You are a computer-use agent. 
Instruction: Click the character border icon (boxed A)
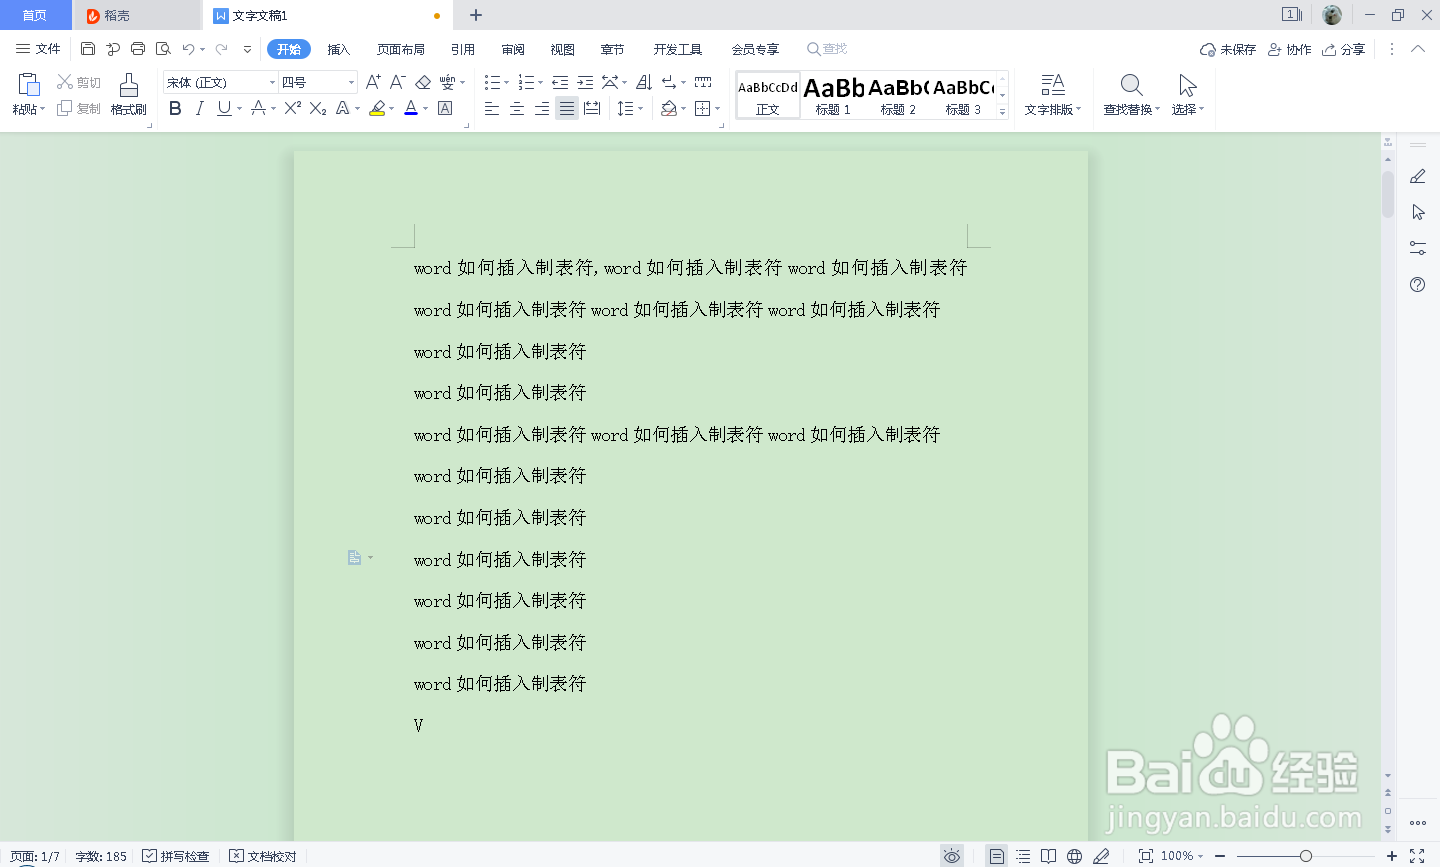(x=445, y=108)
